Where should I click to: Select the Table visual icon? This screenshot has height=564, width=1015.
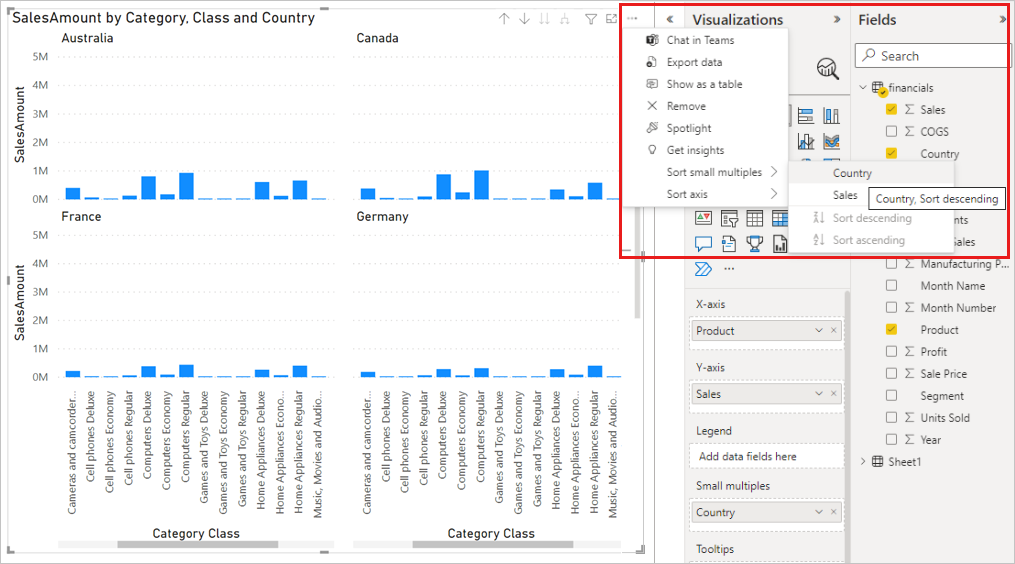755,219
